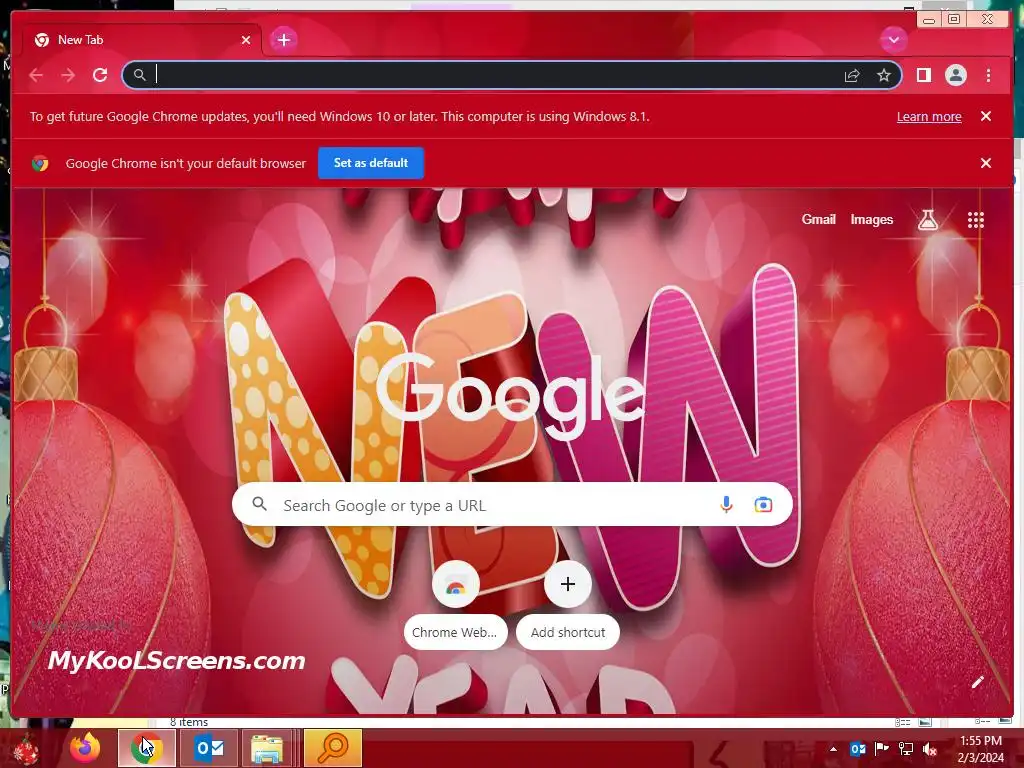This screenshot has width=1024, height=768.
Task: Close the New Tab tab
Action: (x=246, y=40)
